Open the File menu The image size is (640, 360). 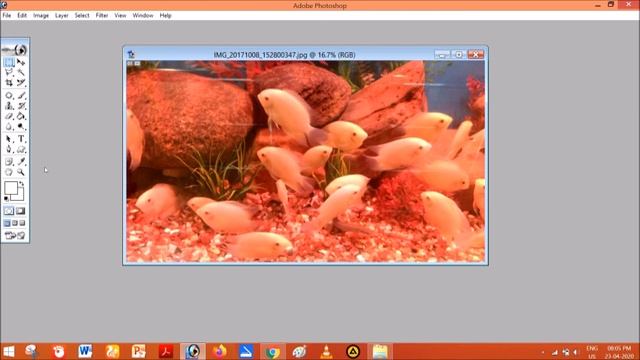pos(7,16)
